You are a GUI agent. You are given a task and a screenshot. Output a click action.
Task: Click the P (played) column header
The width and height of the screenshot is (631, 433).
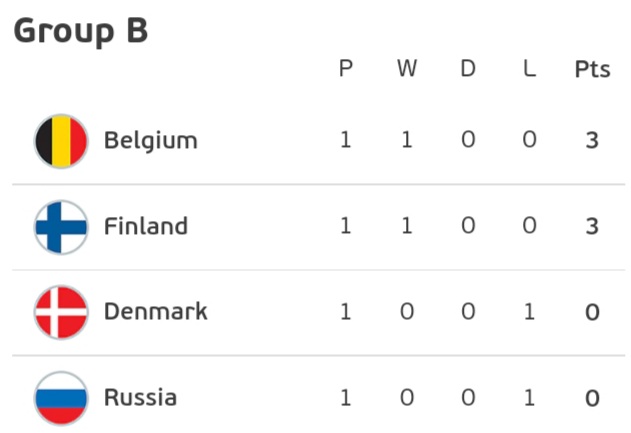pyautogui.click(x=346, y=70)
